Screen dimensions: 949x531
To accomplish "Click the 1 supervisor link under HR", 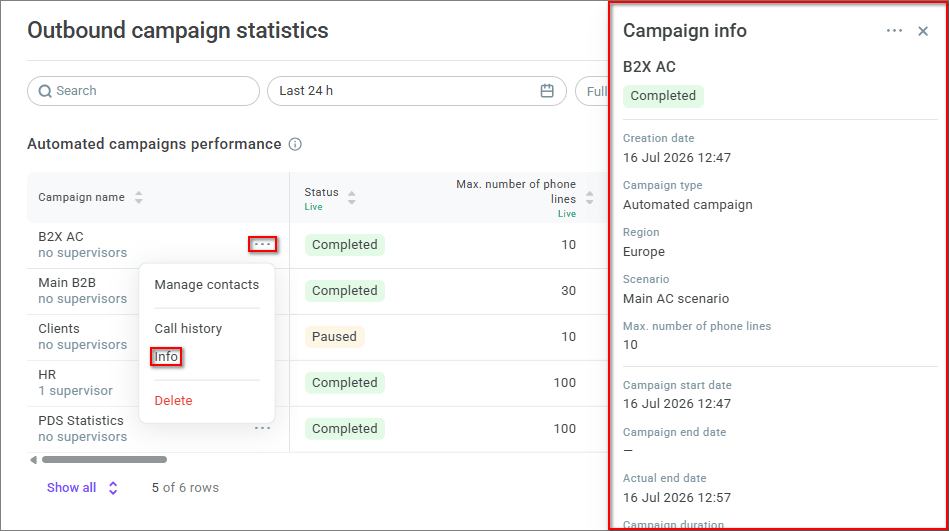I will [x=76, y=391].
